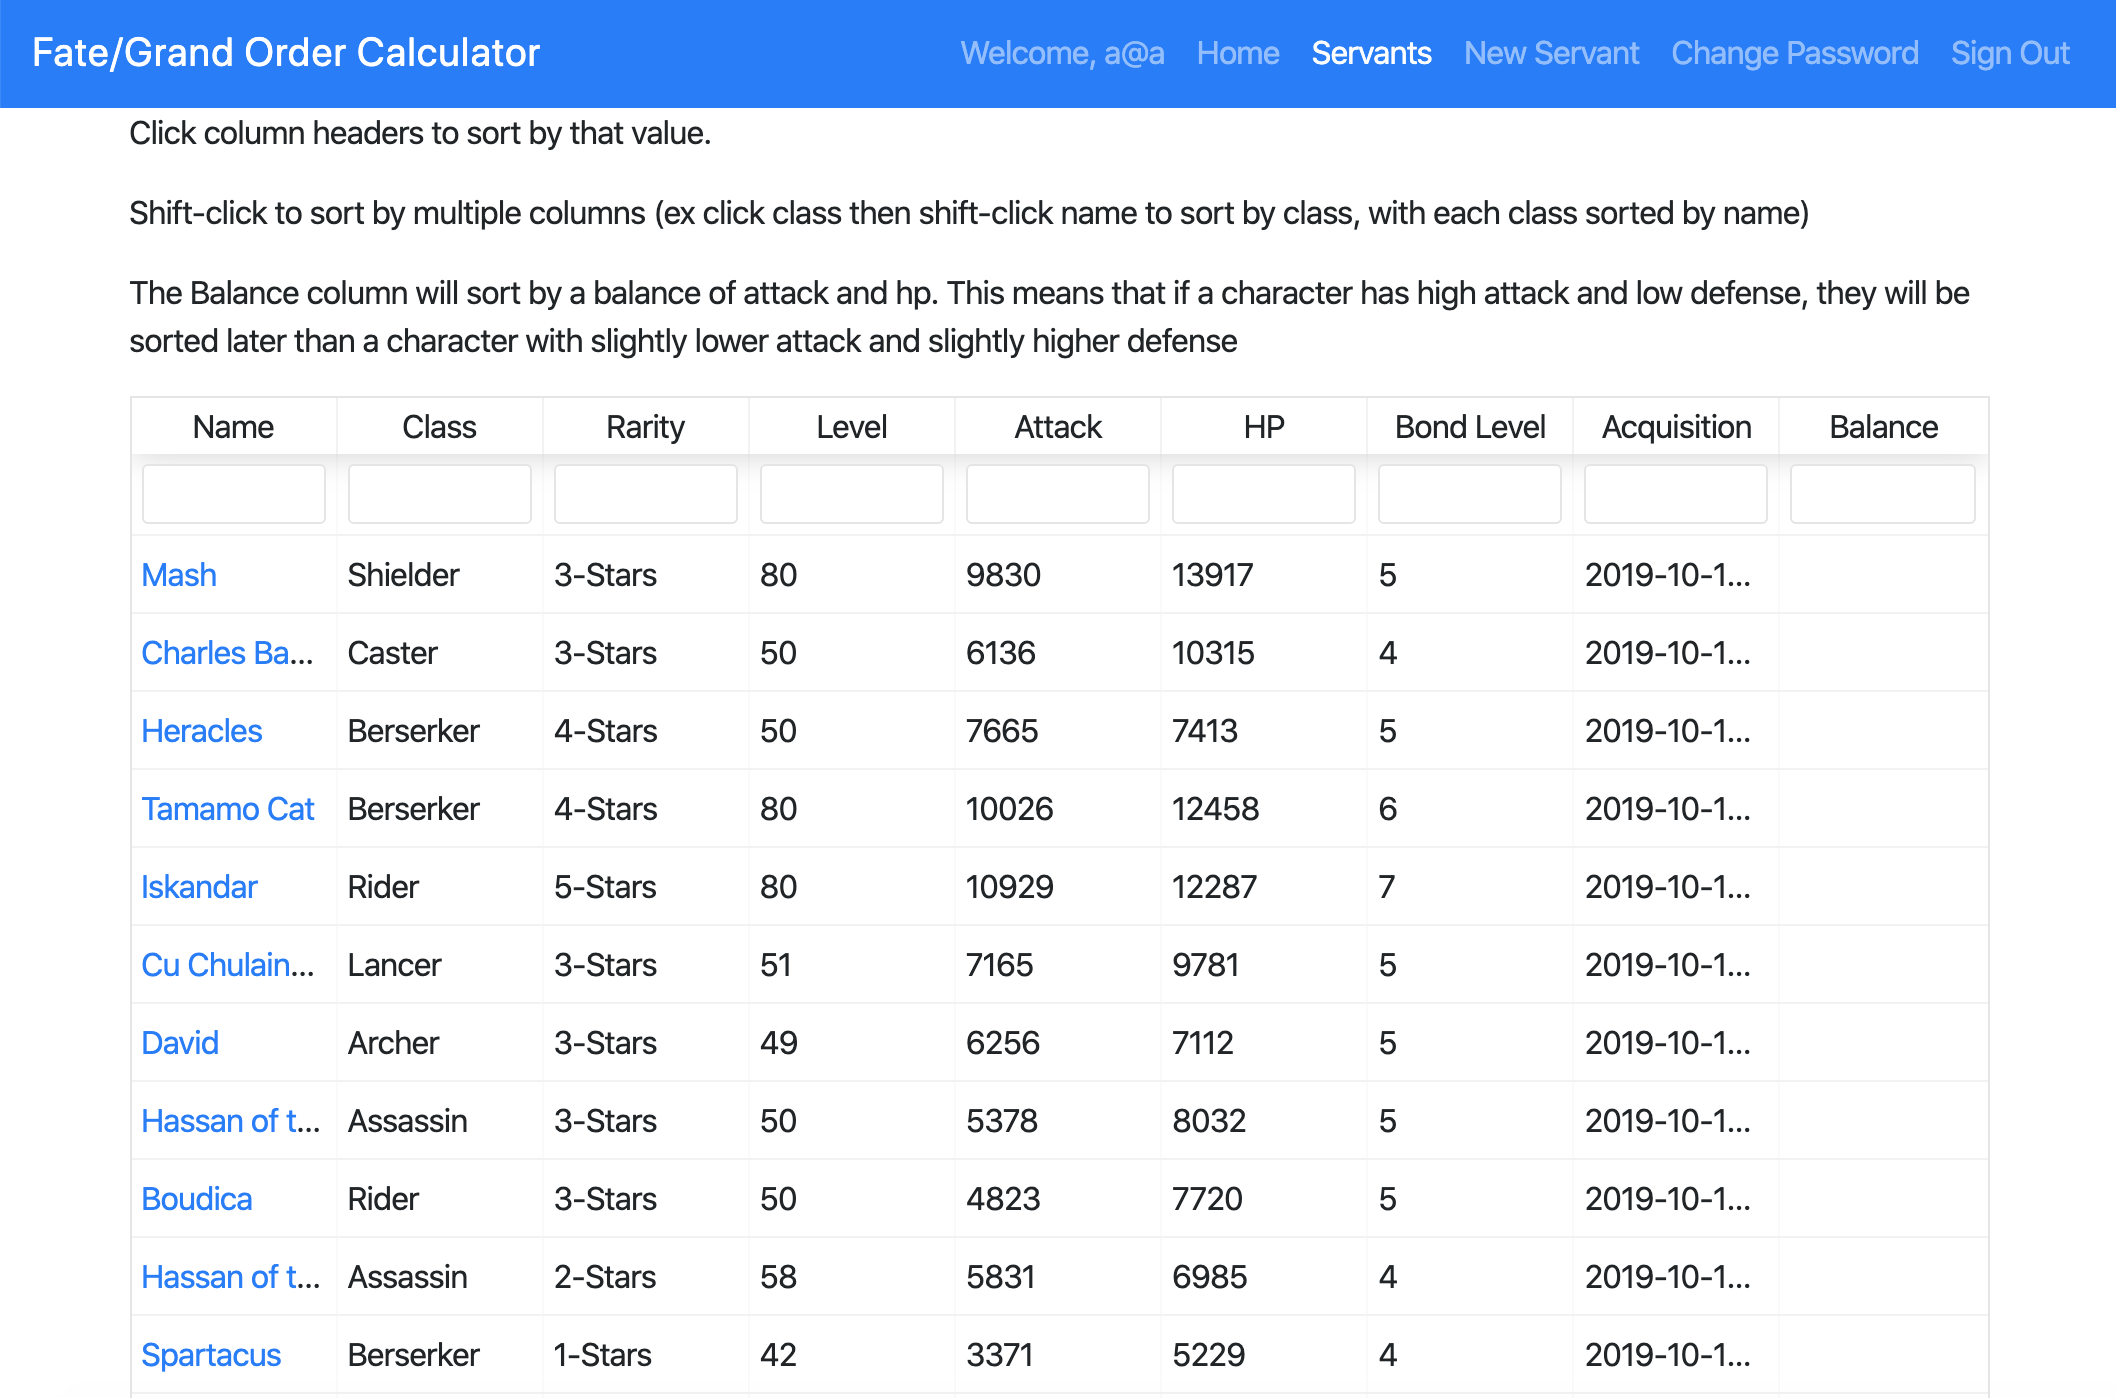Open Iskandar's servant details
This screenshot has height=1398, width=2116.
(199, 887)
